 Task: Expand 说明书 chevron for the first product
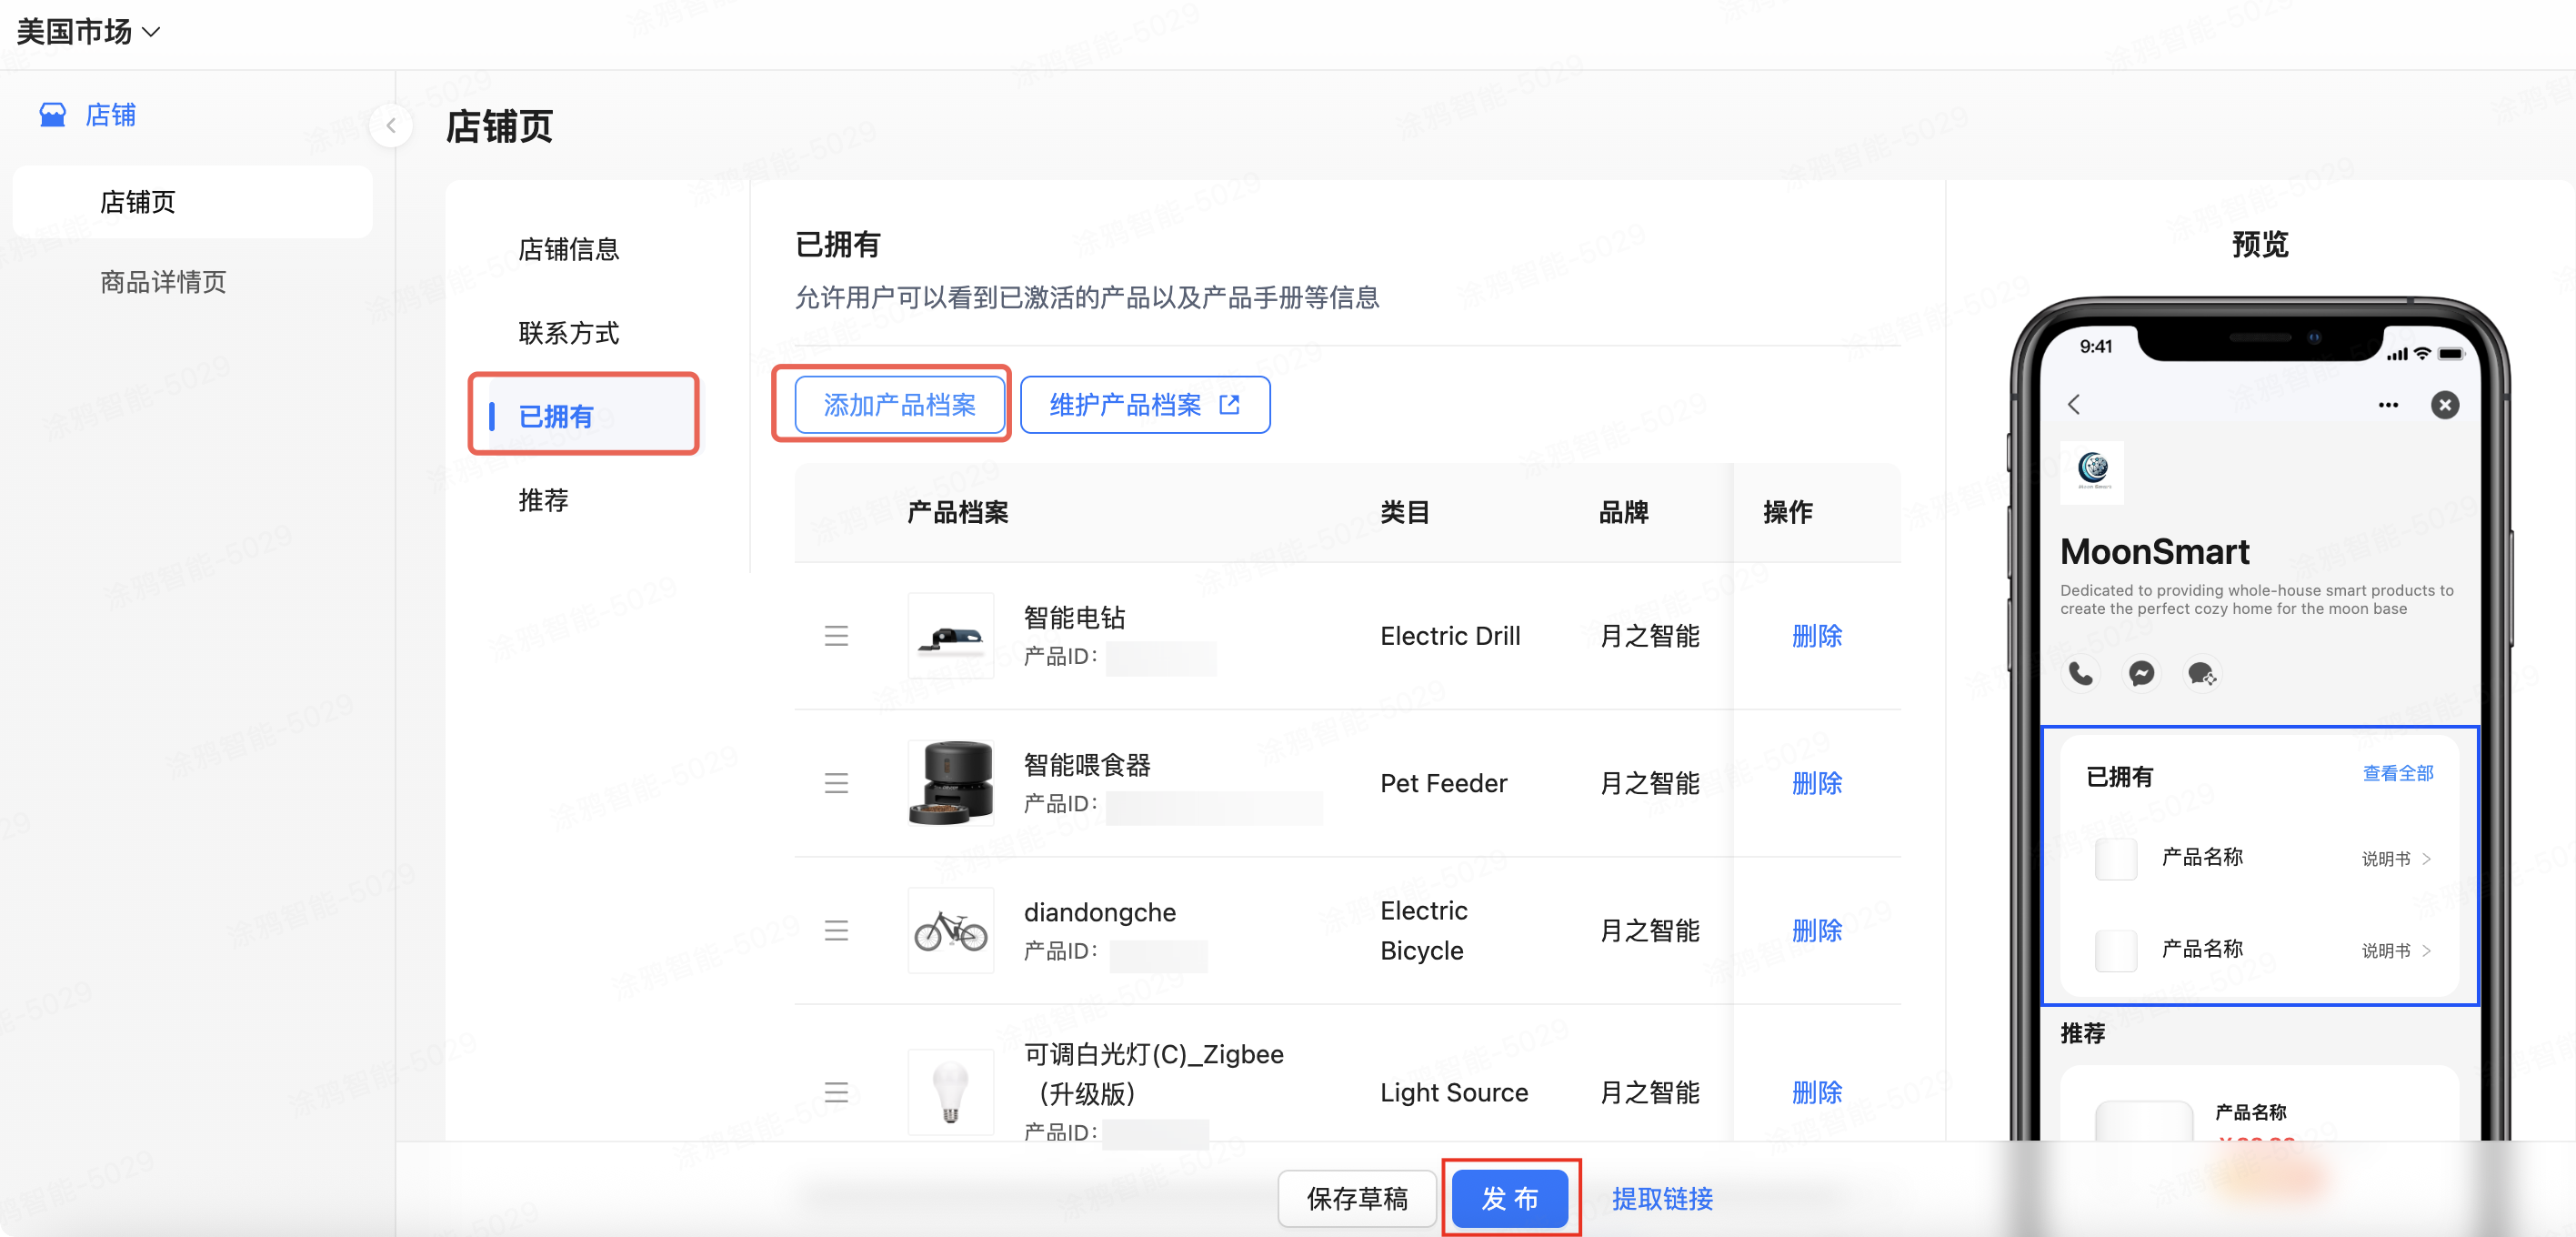(2428, 858)
